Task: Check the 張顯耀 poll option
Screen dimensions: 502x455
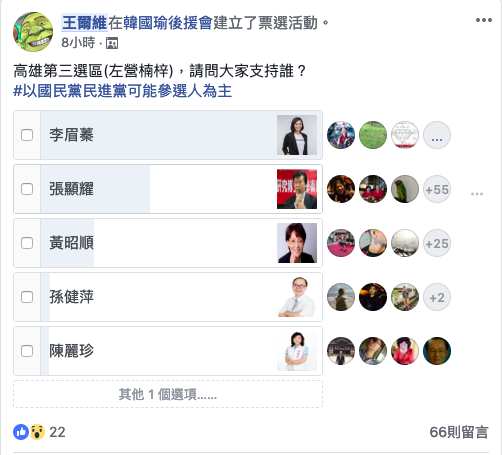Action: click(x=27, y=189)
